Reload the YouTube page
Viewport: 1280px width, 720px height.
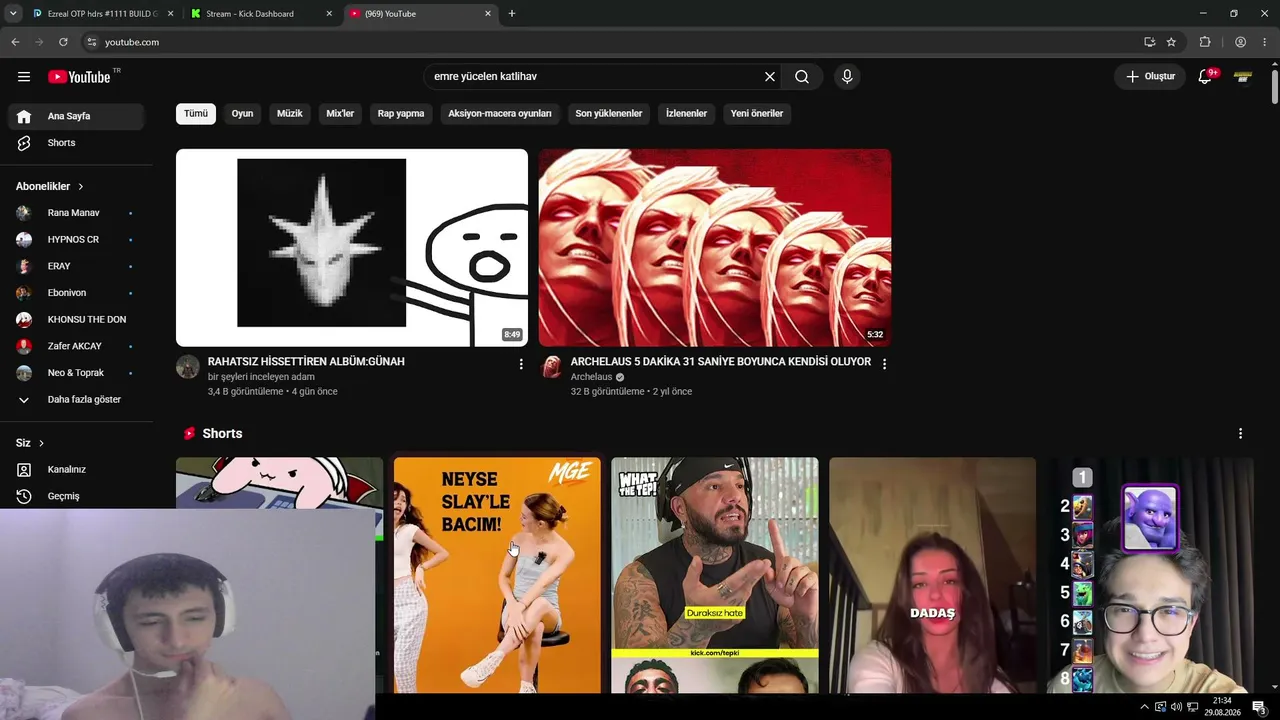[x=63, y=42]
